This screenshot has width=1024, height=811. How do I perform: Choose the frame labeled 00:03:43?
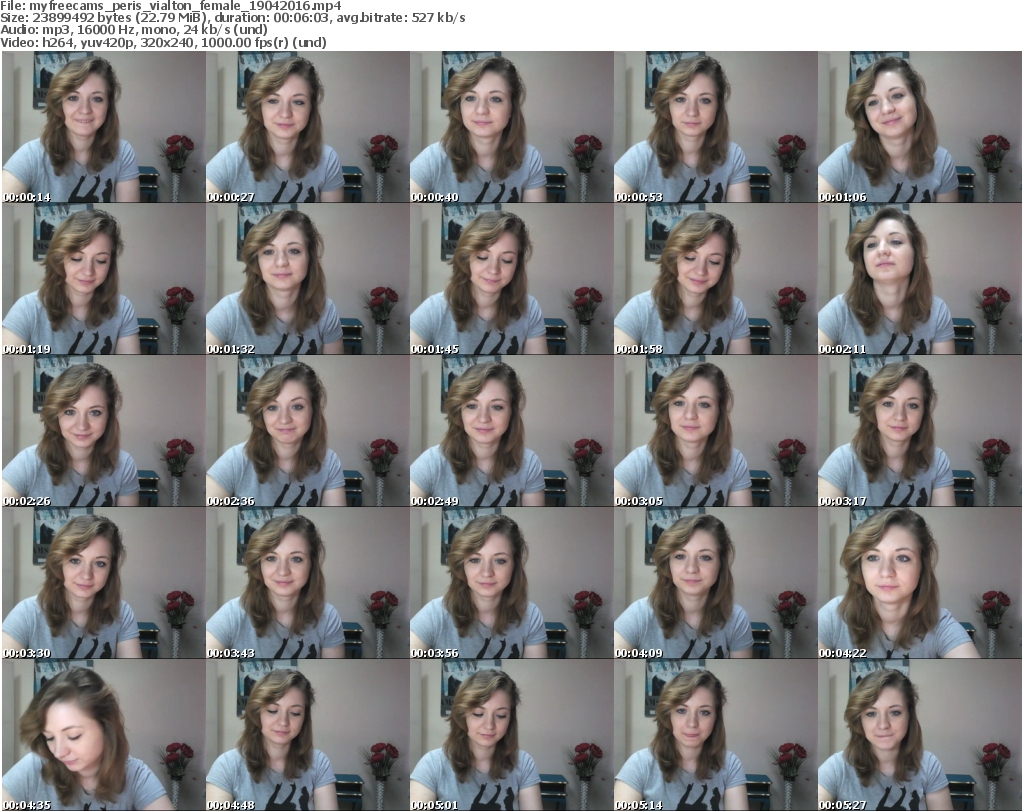(308, 583)
